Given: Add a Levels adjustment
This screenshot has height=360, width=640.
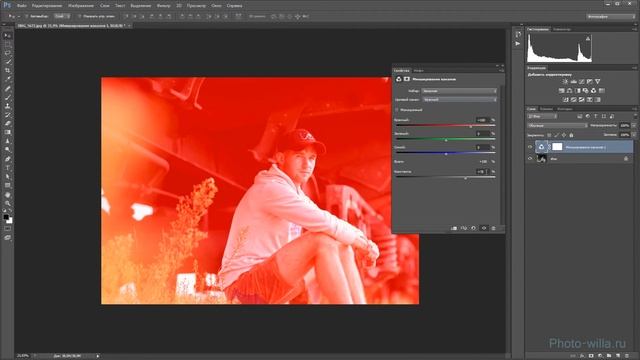Looking at the screenshot, I should 573,82.
